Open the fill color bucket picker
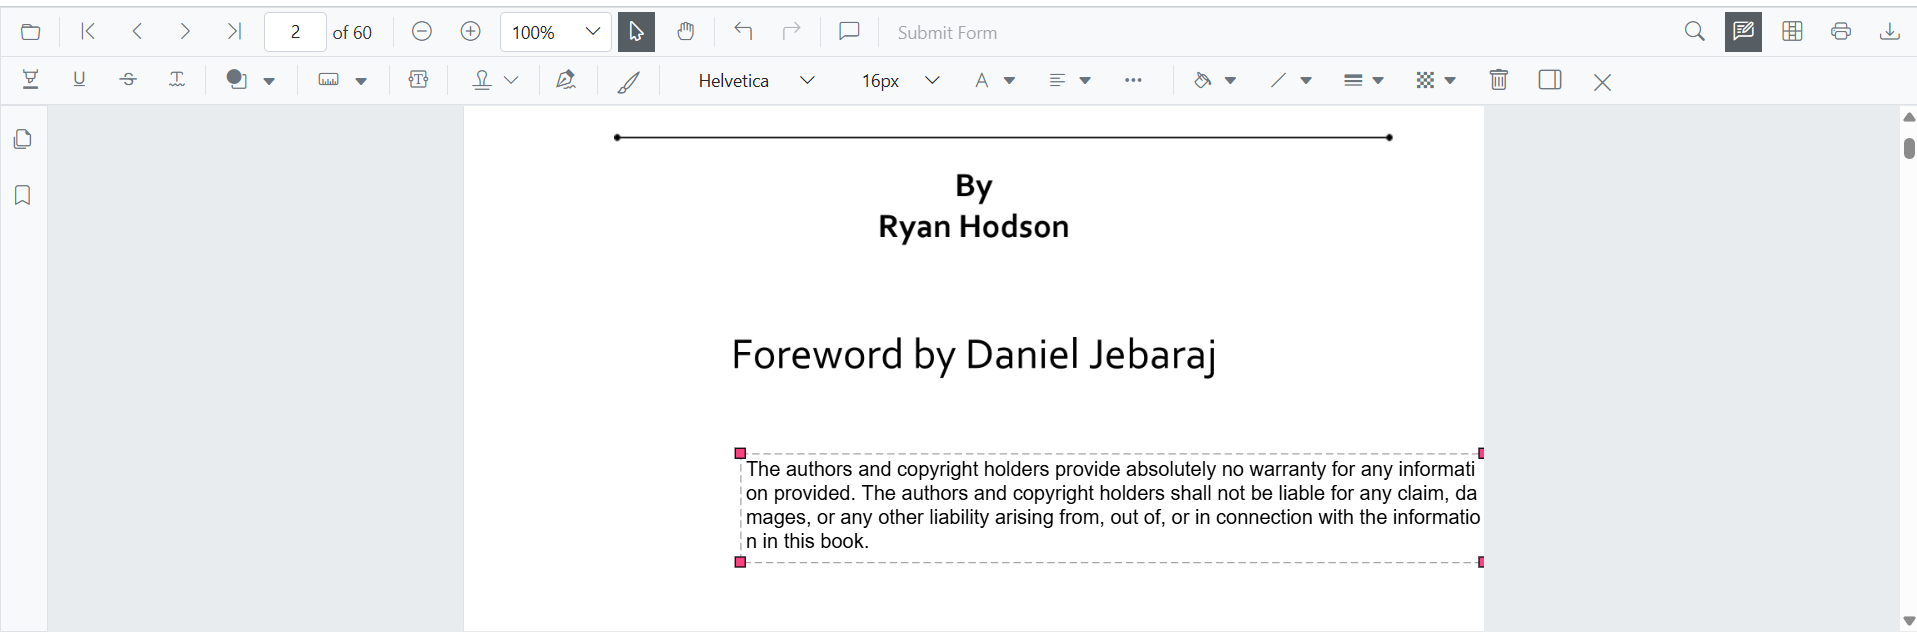The width and height of the screenshot is (1917, 637). [1215, 80]
